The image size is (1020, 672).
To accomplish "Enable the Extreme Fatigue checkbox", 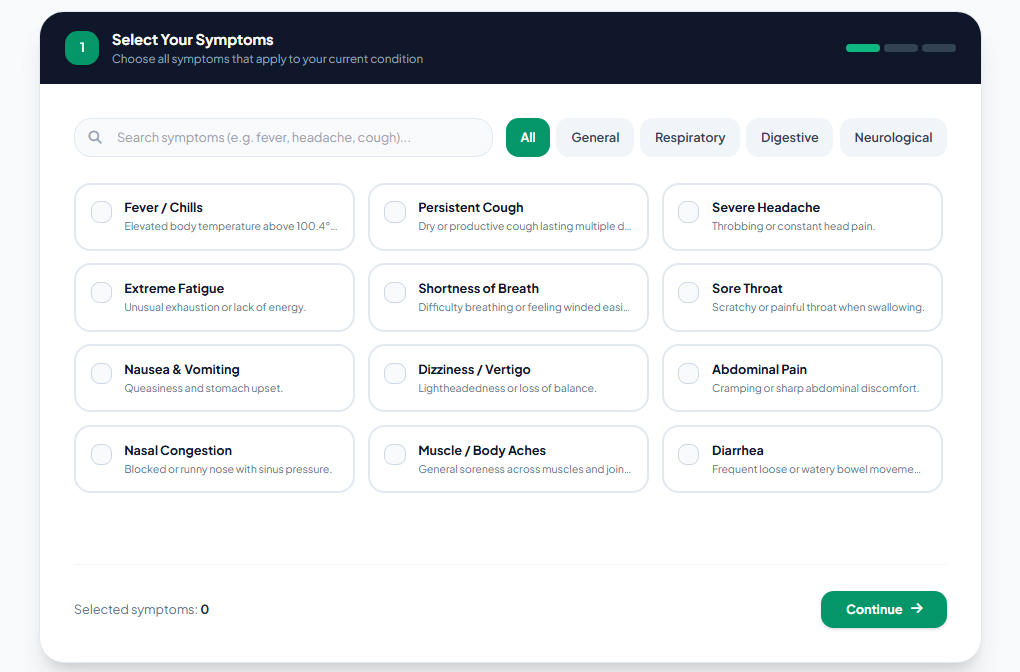I will coord(101,293).
